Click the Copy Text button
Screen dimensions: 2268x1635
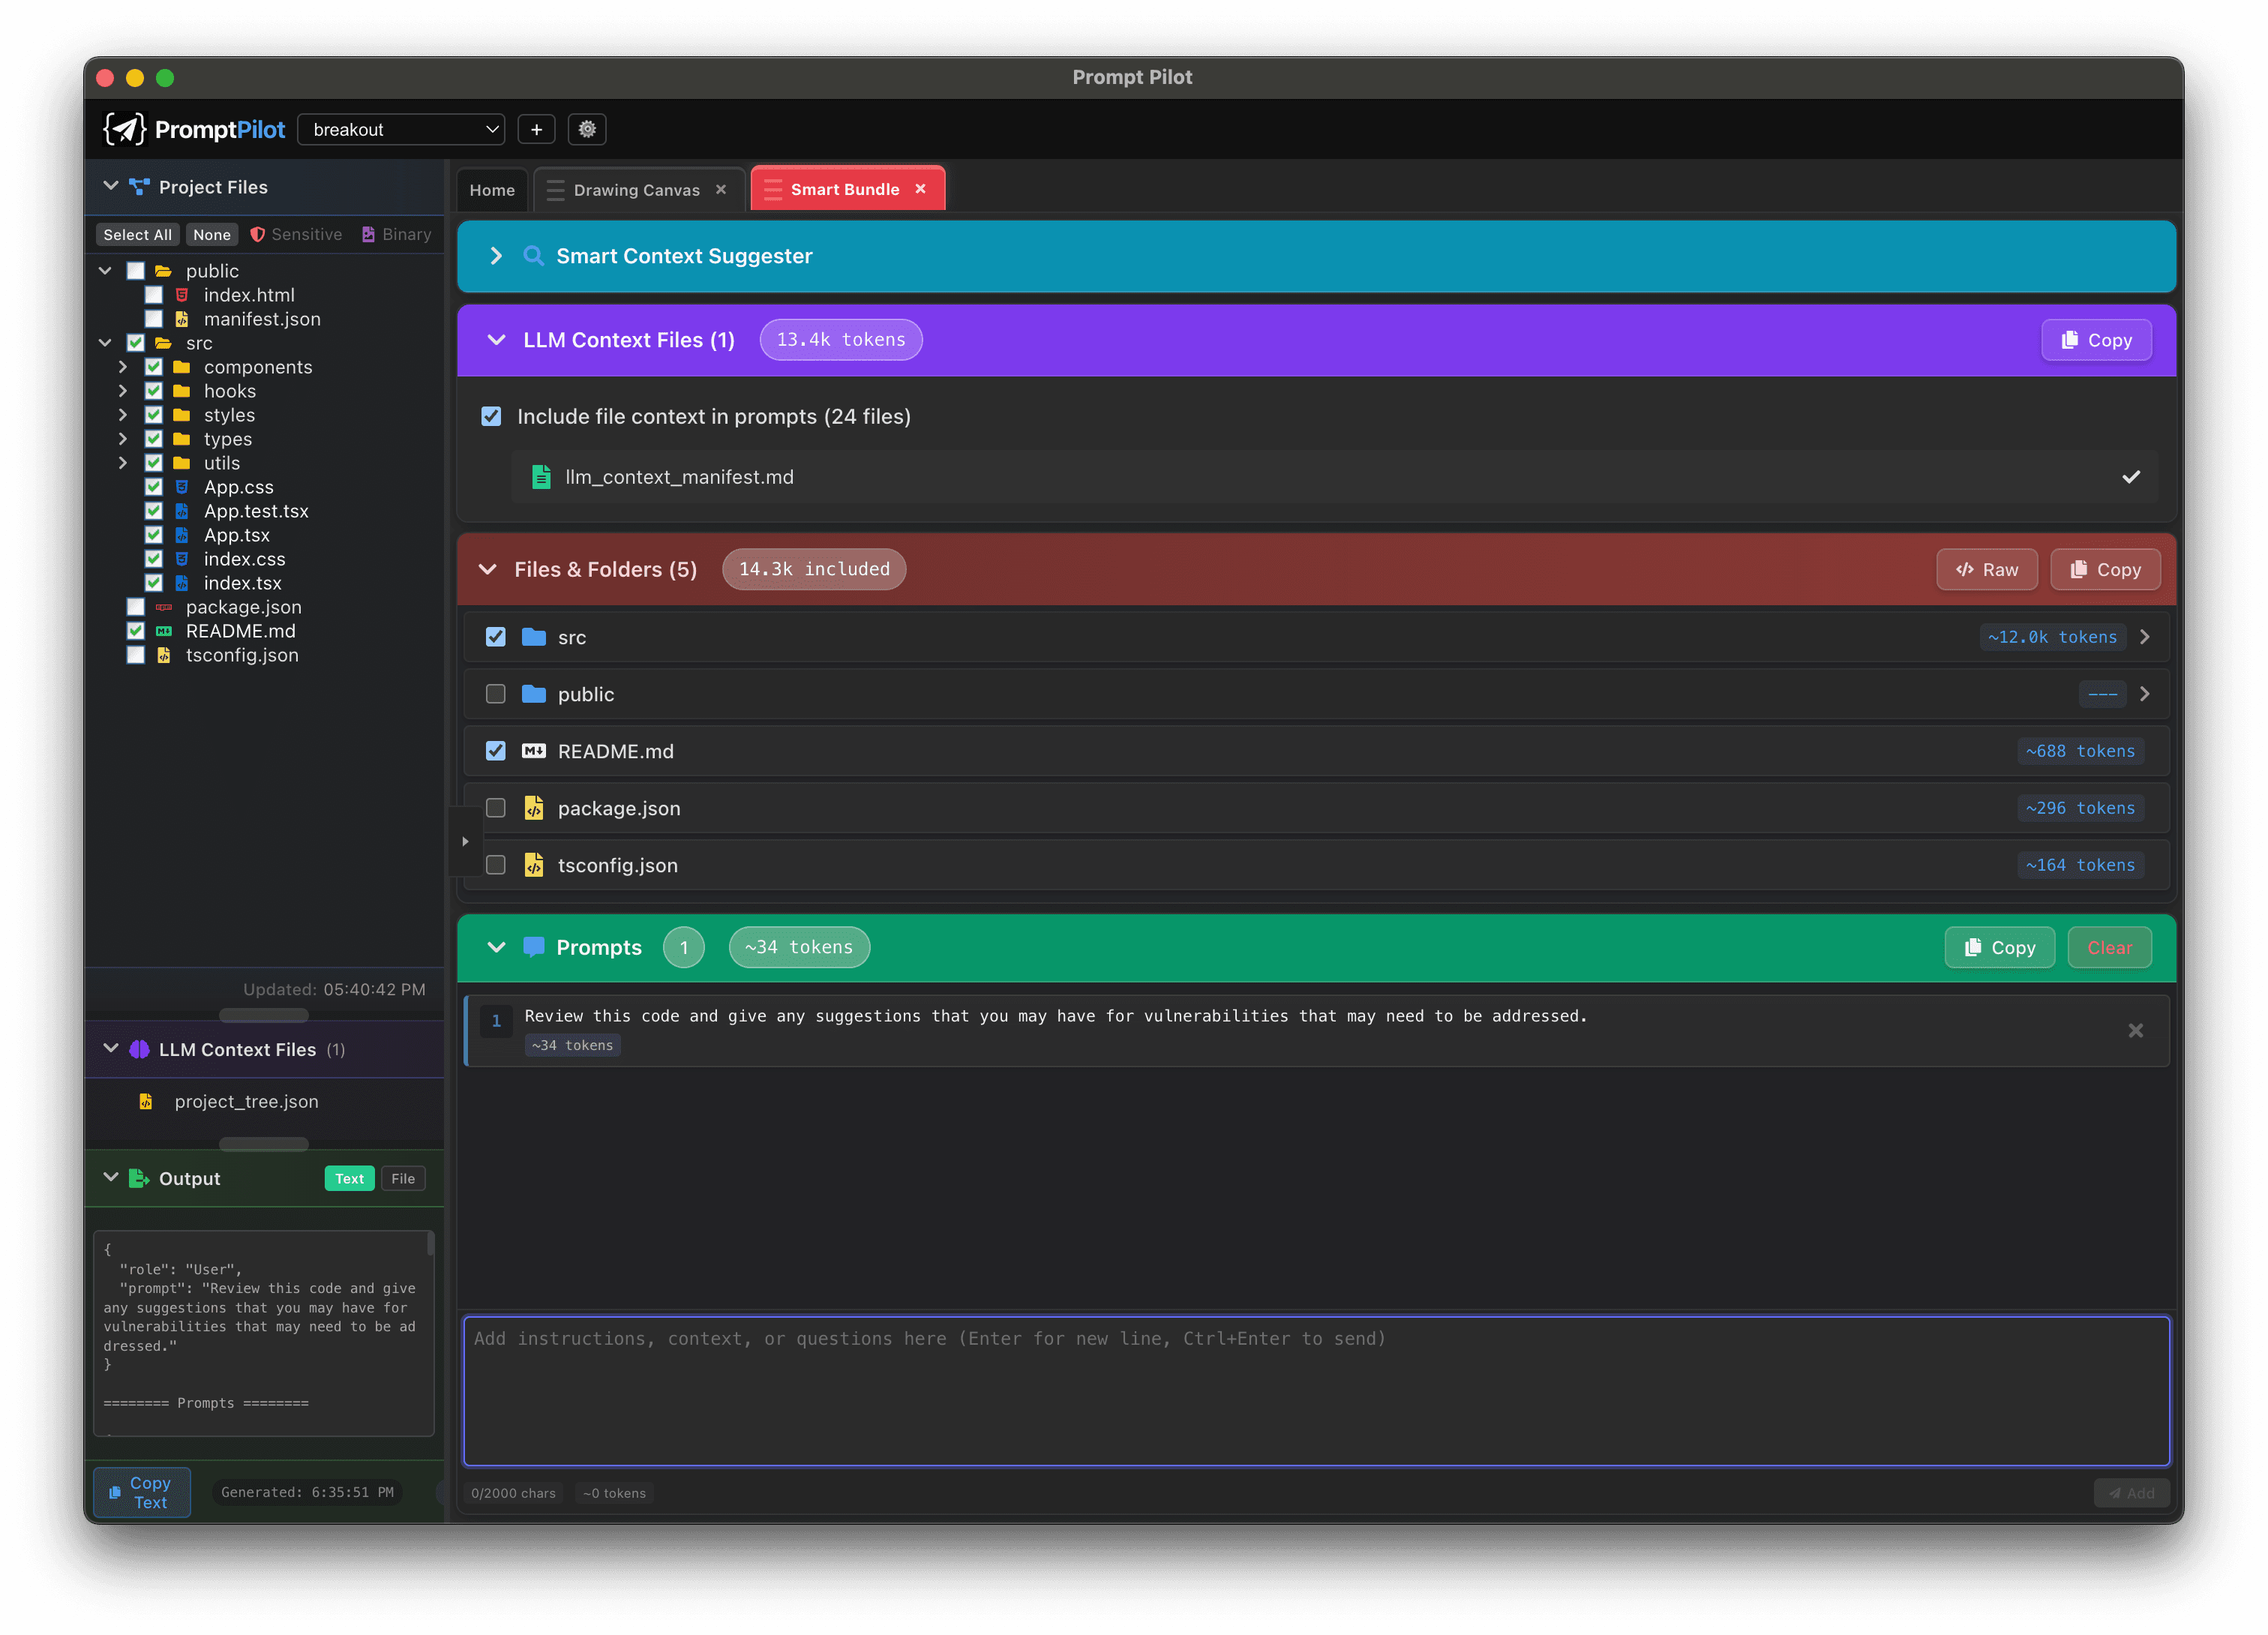(x=142, y=1492)
